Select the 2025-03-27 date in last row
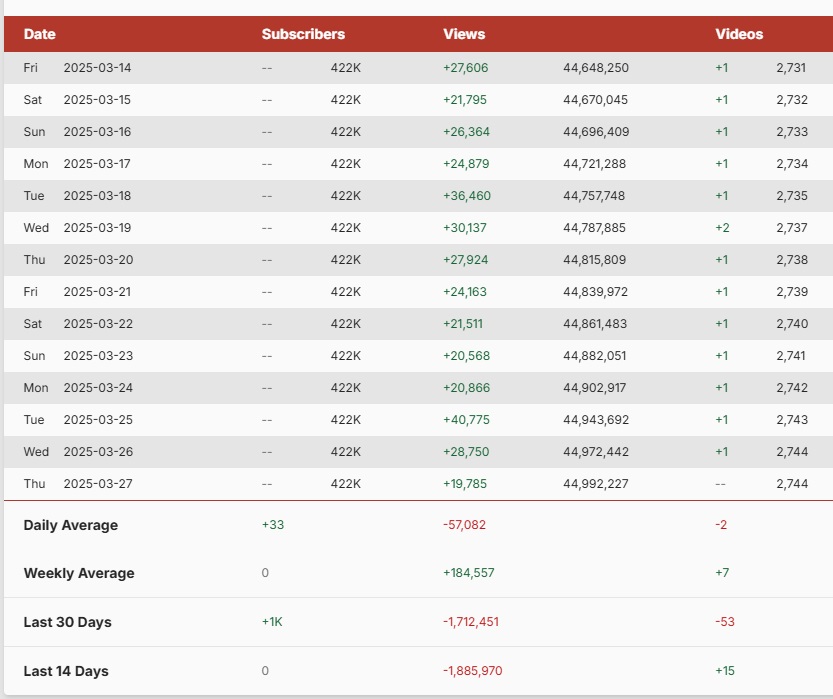This screenshot has height=699, width=833. pos(97,484)
